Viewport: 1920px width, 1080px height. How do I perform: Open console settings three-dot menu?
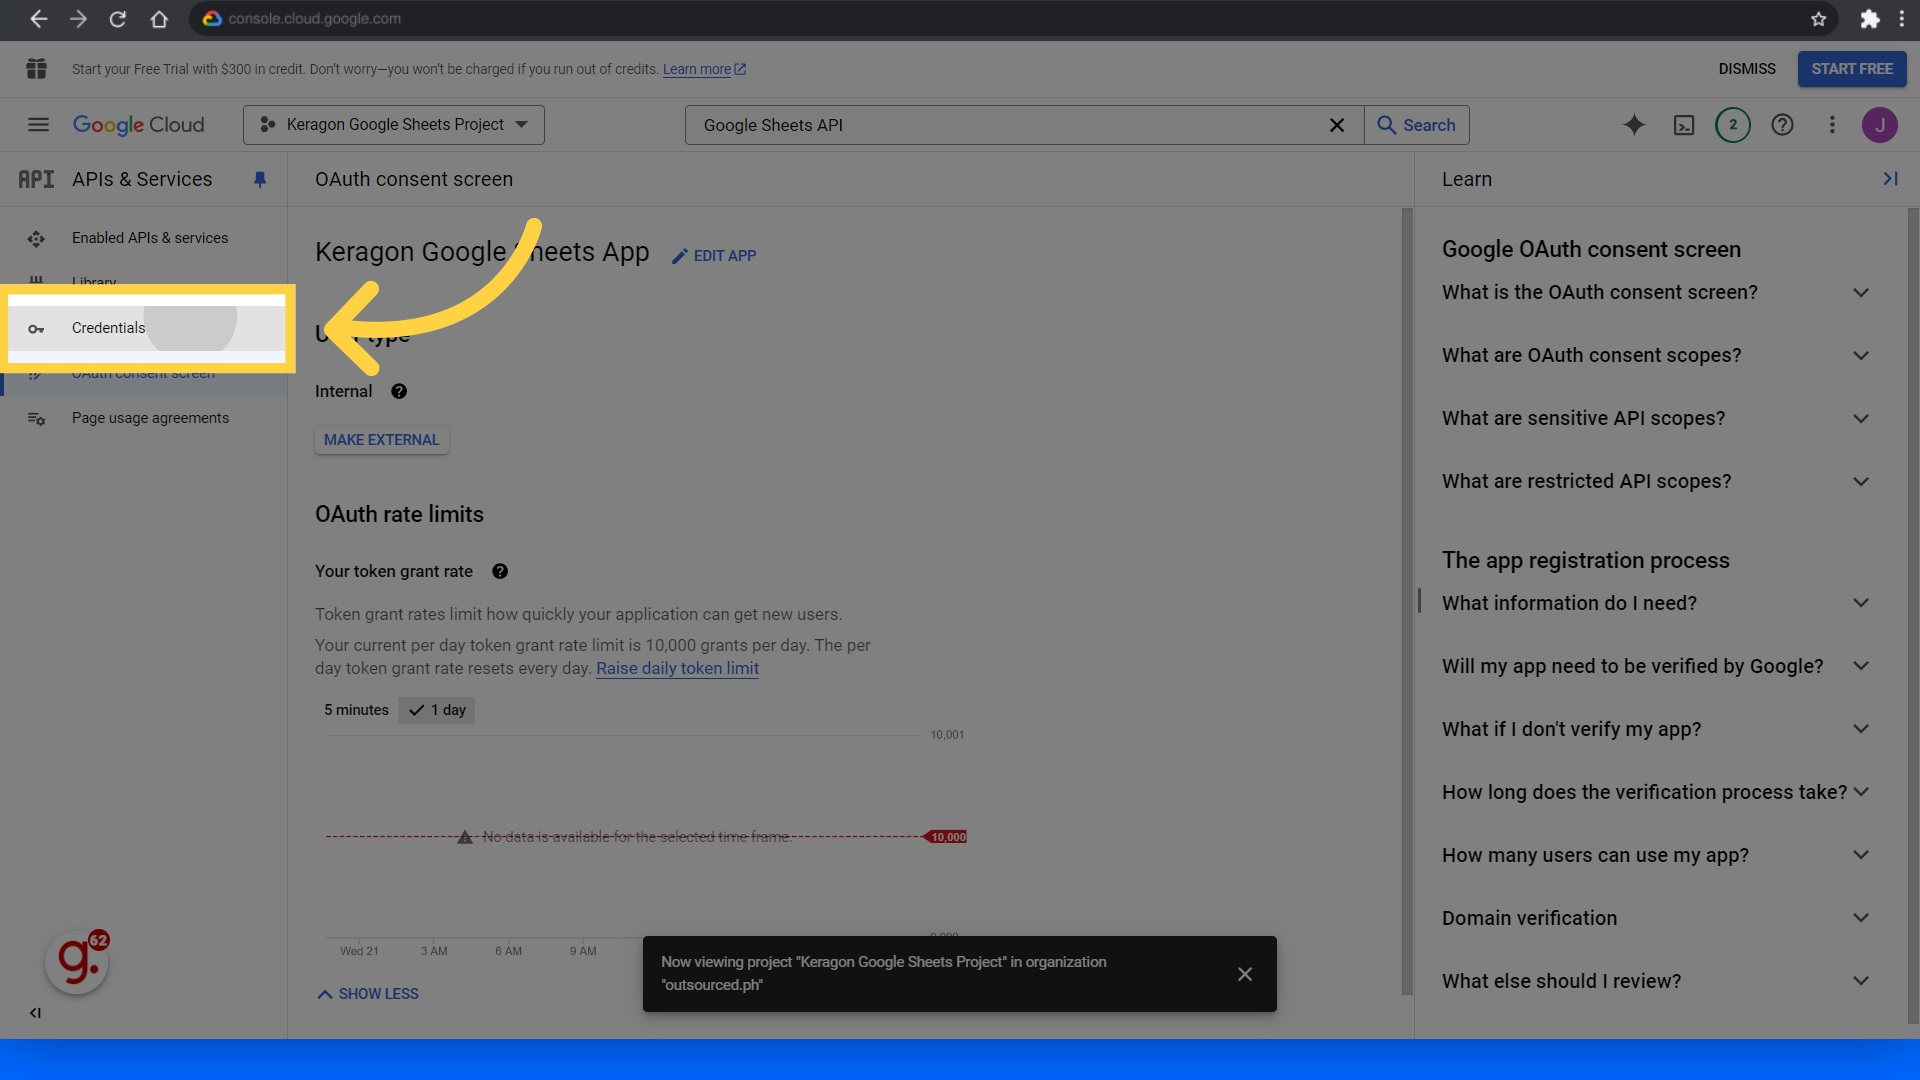(1832, 125)
